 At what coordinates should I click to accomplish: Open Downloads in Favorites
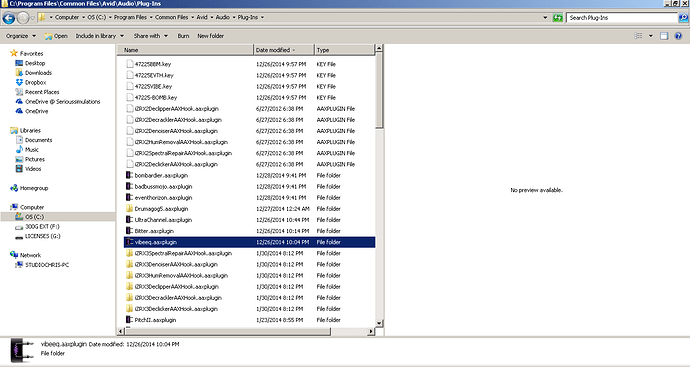[x=38, y=73]
